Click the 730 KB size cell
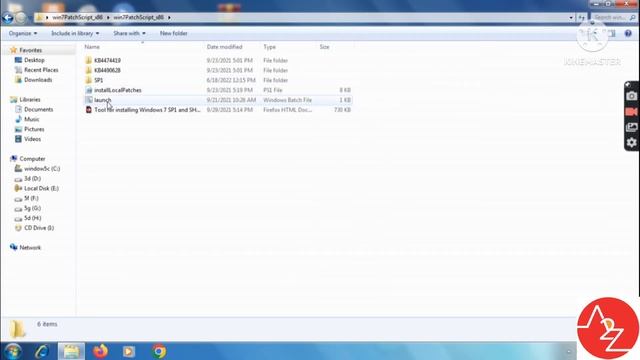The height and width of the screenshot is (360, 640). click(342, 110)
